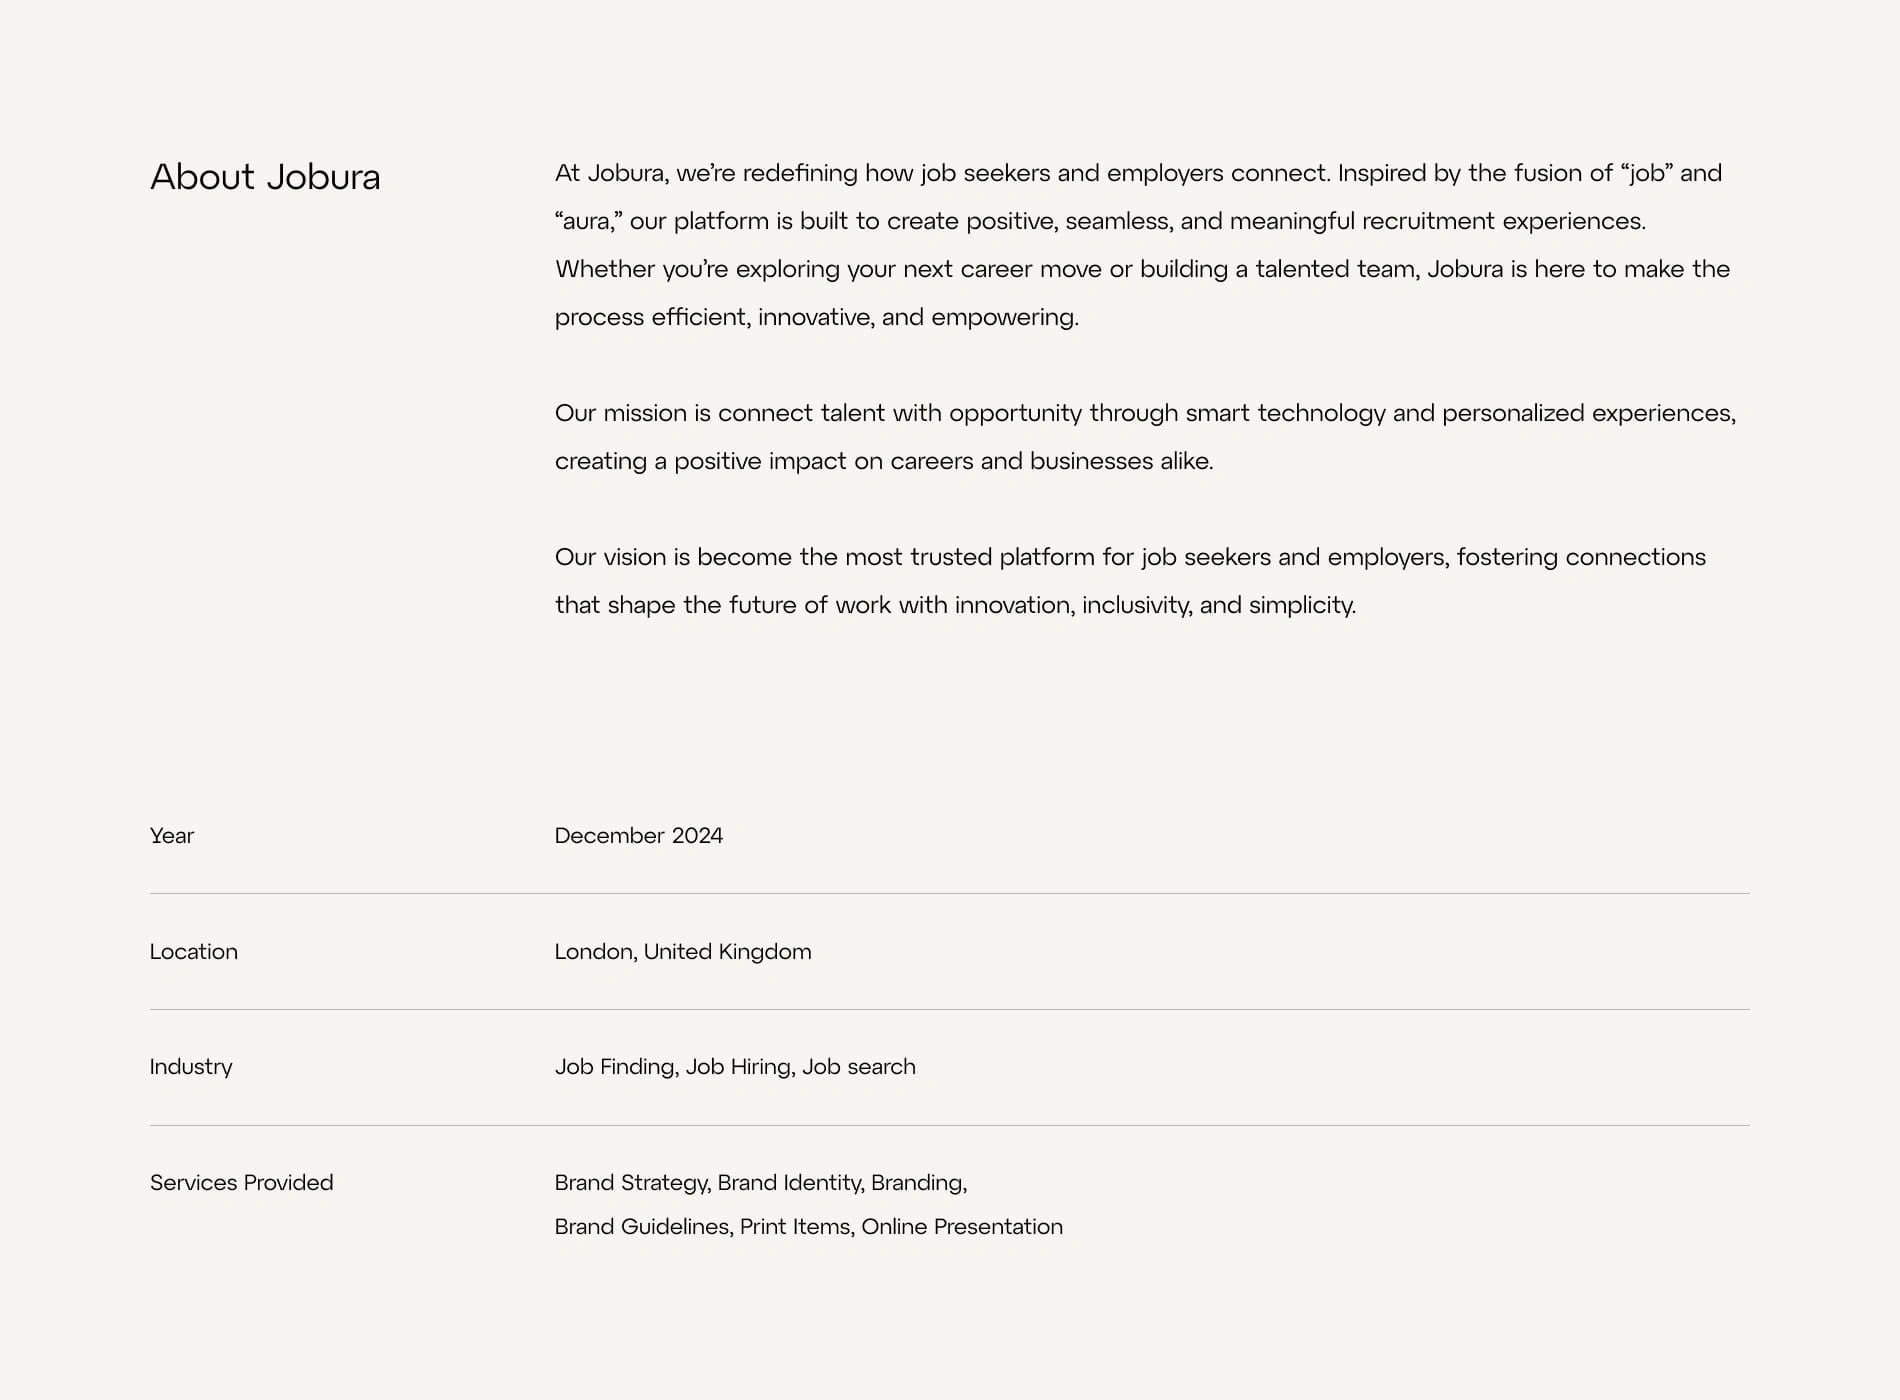Viewport: 1900px width, 1400px height.
Task: Click the line starting "that shape the future"
Action: pyautogui.click(x=955, y=605)
